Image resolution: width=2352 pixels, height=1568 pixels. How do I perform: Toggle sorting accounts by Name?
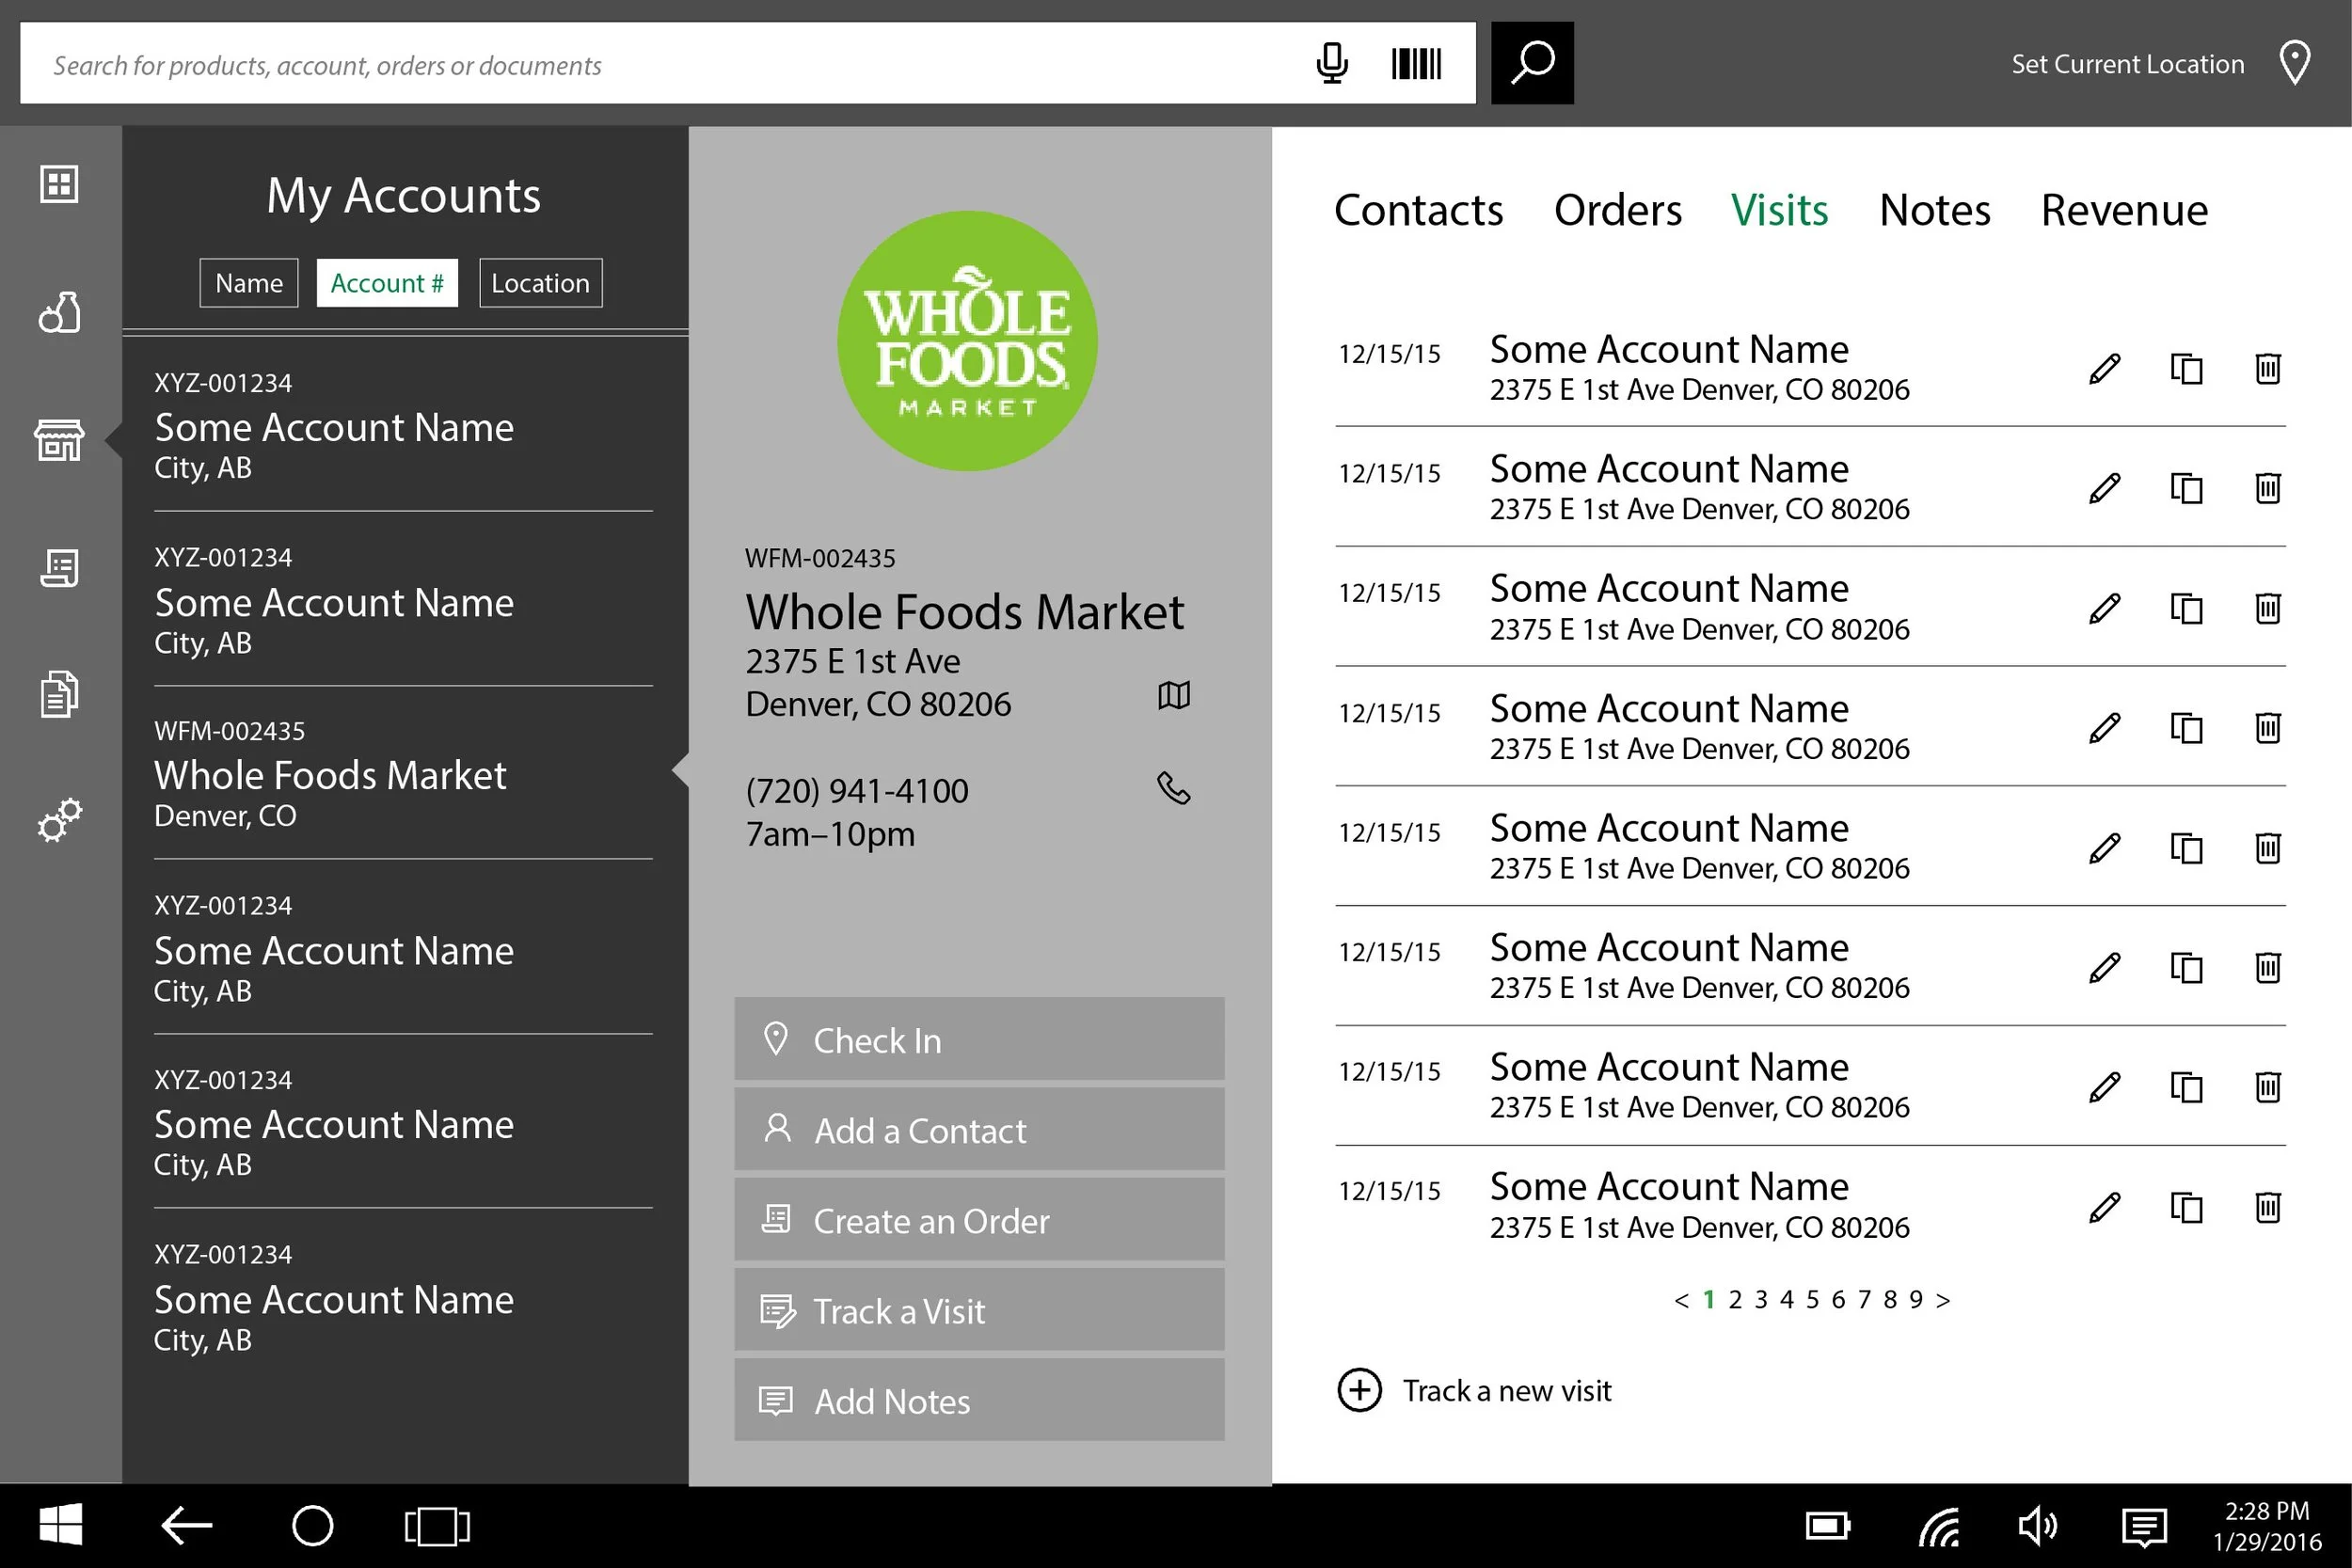tap(248, 283)
